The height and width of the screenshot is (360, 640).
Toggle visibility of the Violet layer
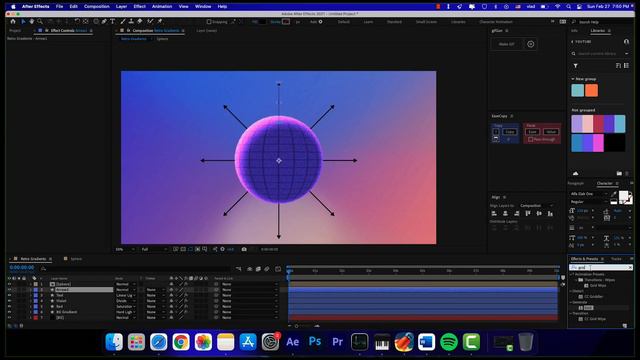click(9, 301)
